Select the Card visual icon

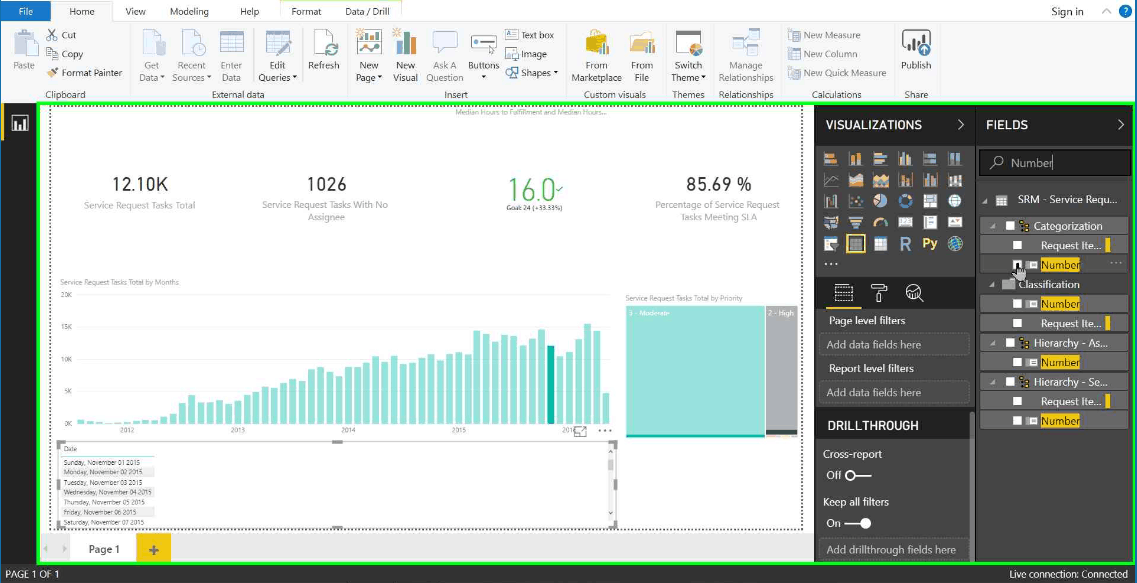pos(905,223)
